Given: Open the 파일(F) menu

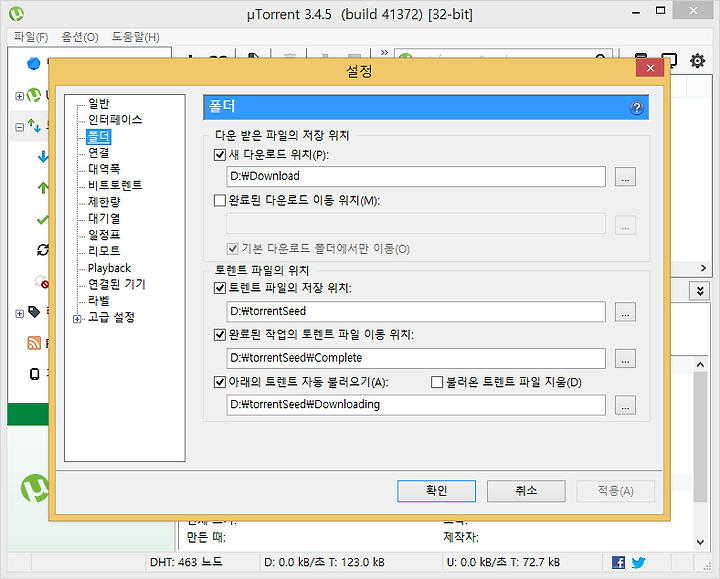Looking at the screenshot, I should [x=31, y=37].
